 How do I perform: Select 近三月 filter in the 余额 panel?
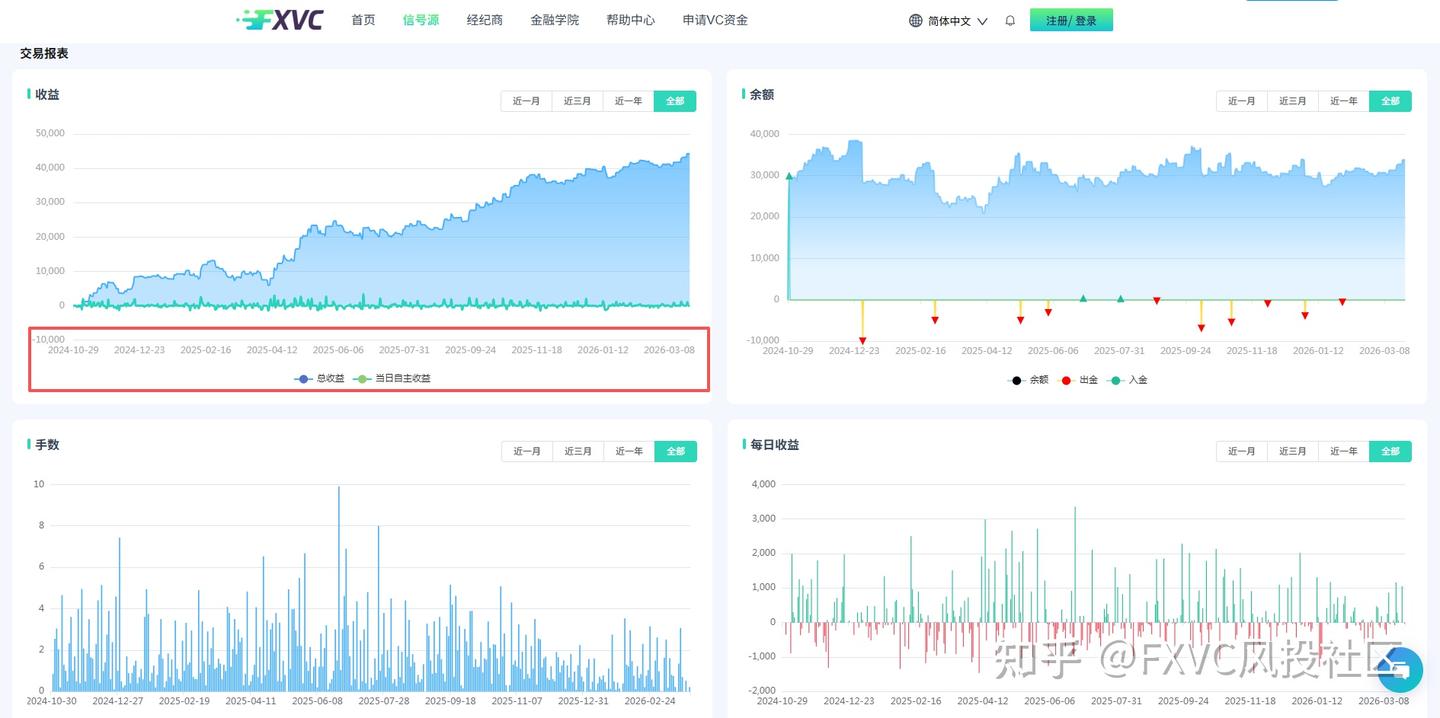1292,100
